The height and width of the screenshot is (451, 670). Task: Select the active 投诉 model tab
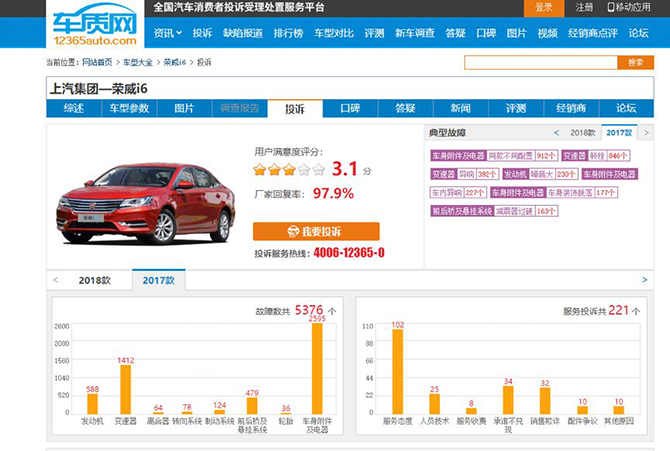coord(295,109)
